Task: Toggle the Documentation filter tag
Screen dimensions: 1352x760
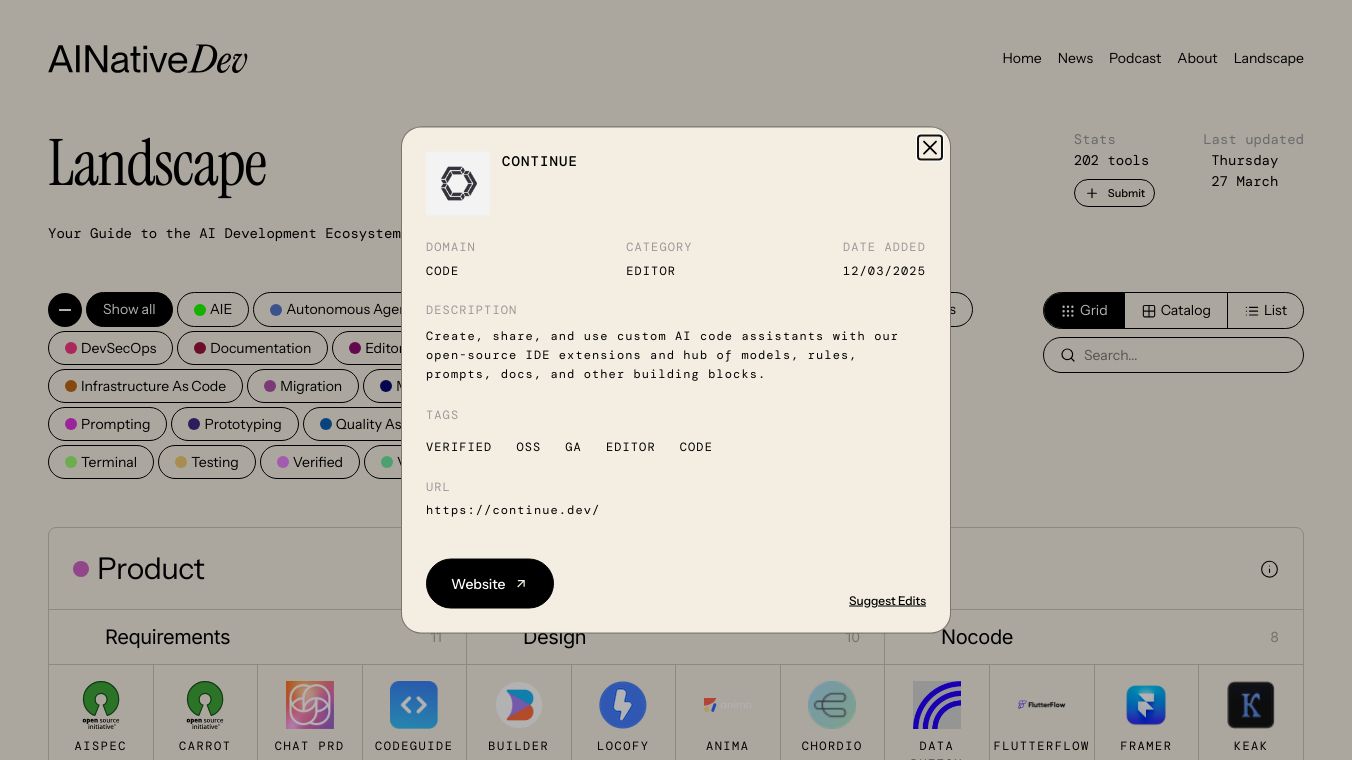Action: [252, 348]
